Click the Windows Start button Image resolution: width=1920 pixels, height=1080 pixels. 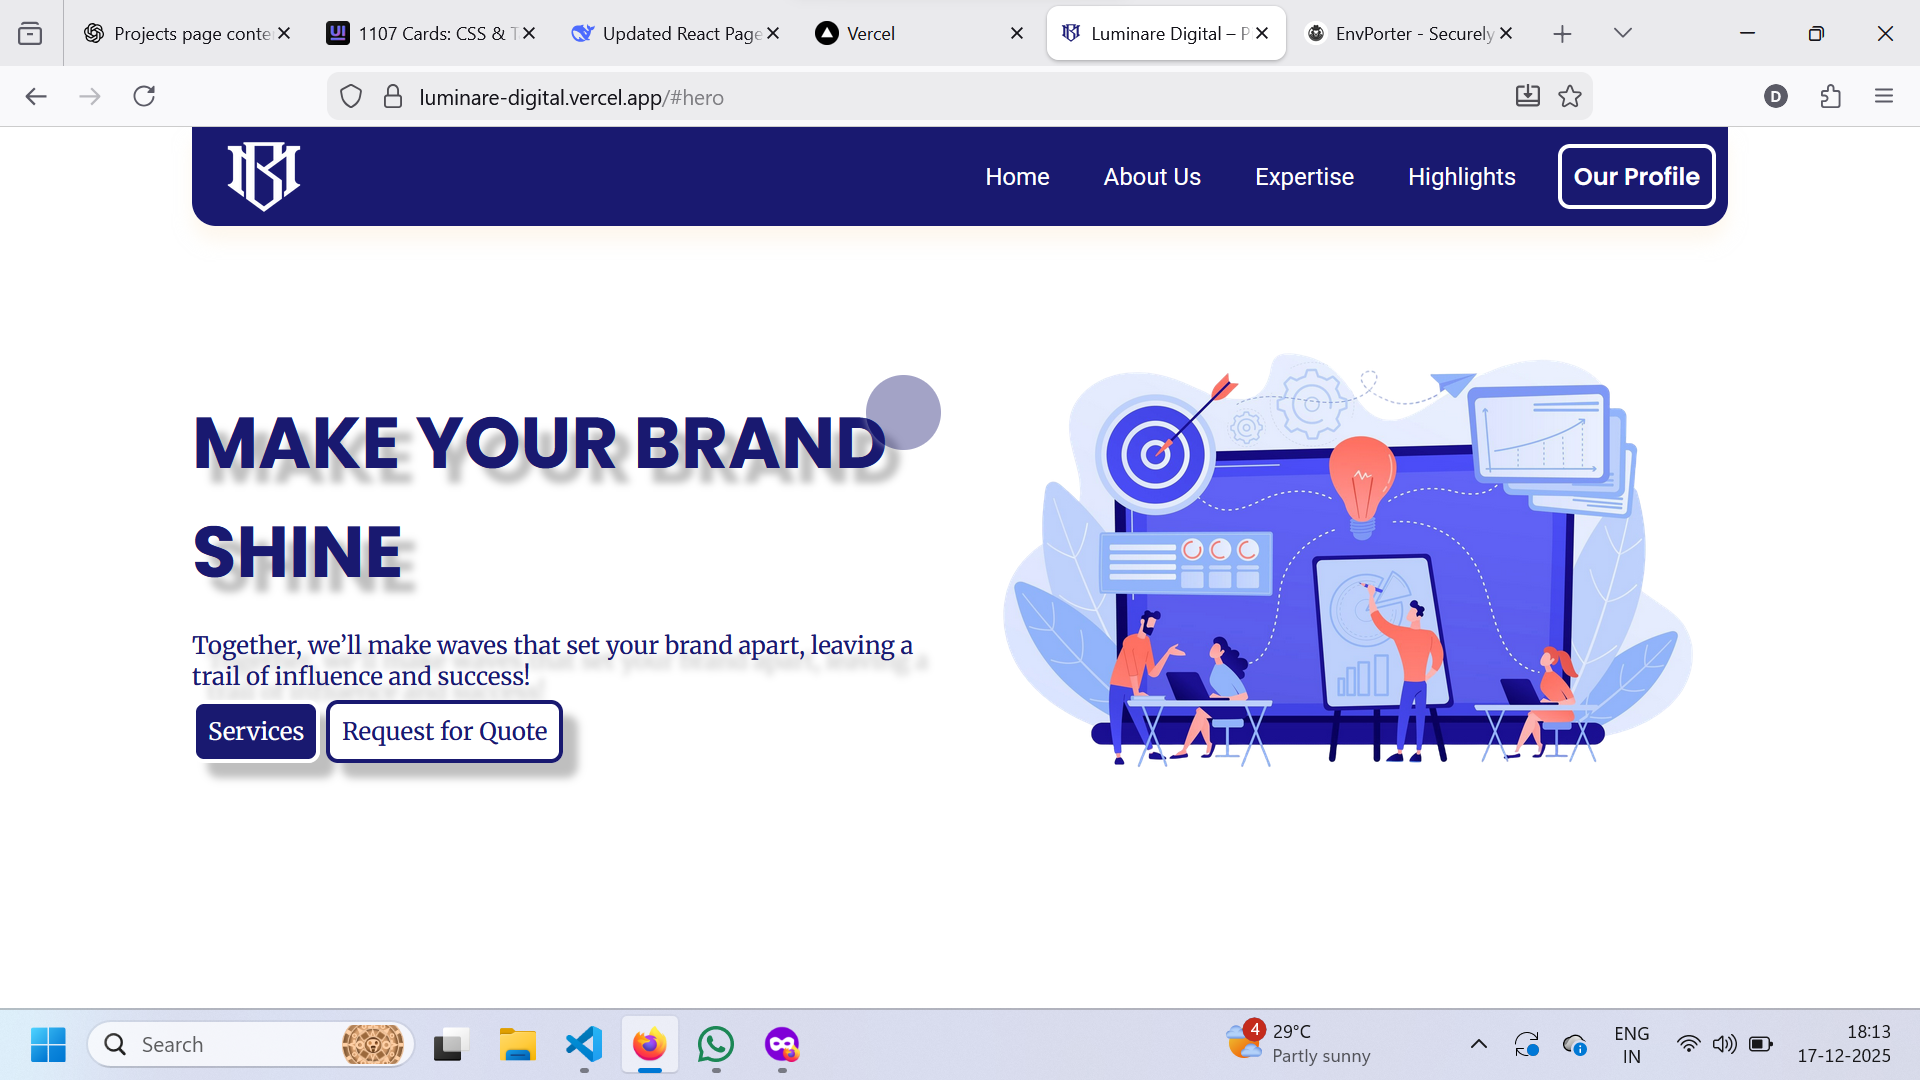point(47,1044)
